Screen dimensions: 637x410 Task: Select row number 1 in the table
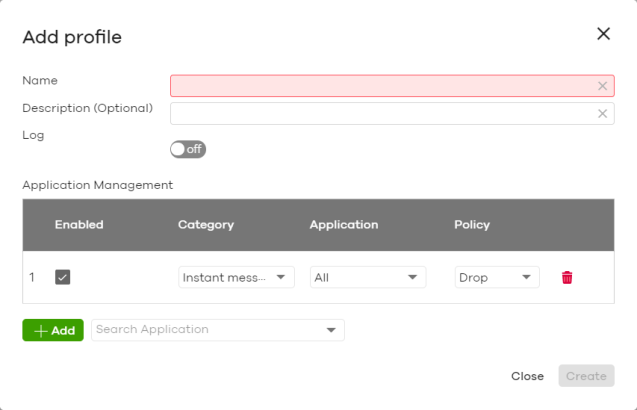click(x=32, y=278)
